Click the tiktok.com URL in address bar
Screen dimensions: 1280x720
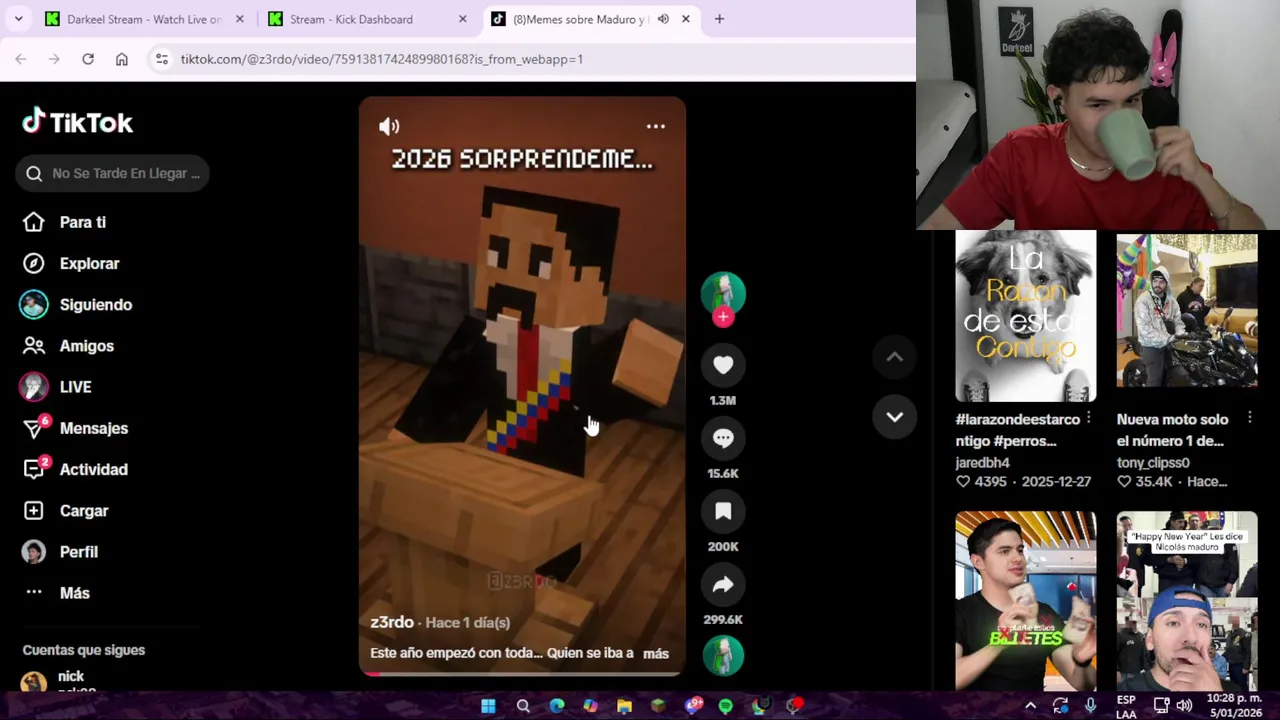coord(382,59)
